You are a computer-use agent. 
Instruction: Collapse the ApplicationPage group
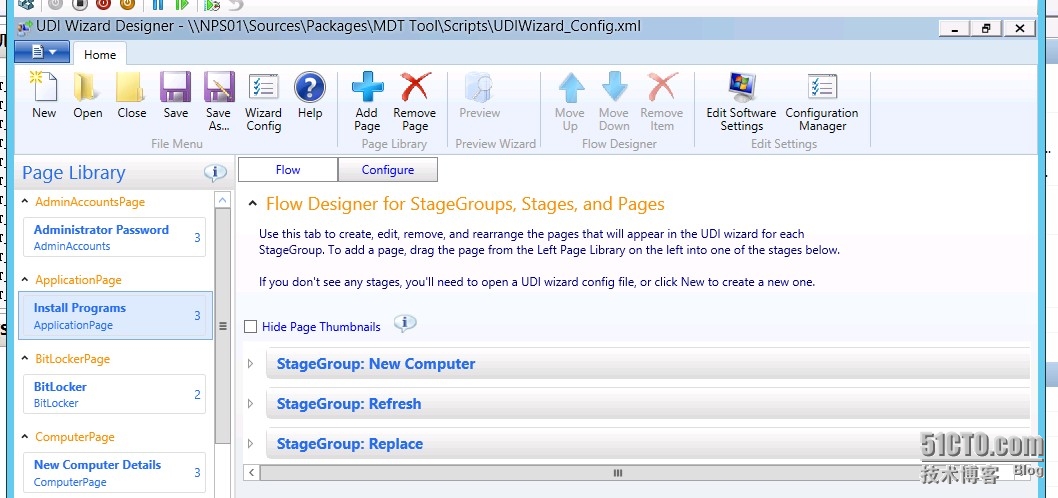pyautogui.click(x=25, y=279)
